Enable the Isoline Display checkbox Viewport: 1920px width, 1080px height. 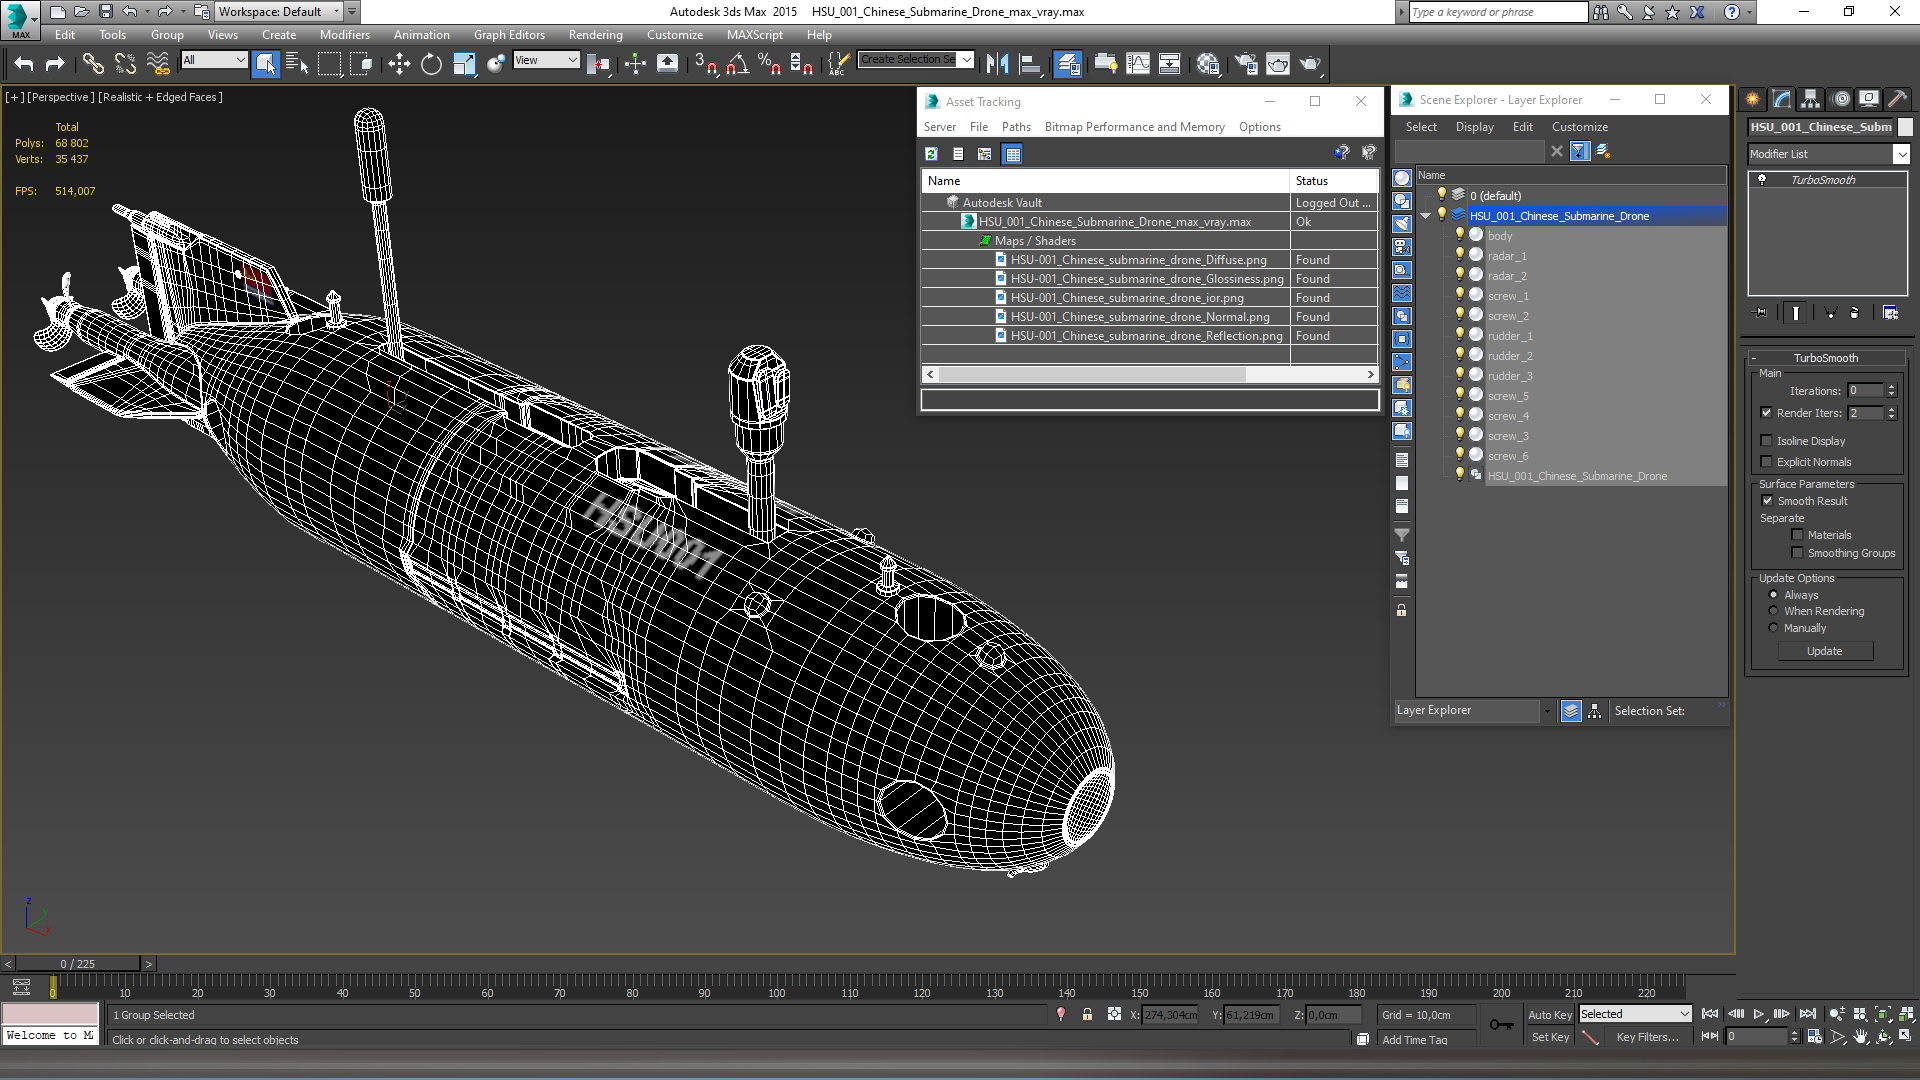pos(1766,441)
